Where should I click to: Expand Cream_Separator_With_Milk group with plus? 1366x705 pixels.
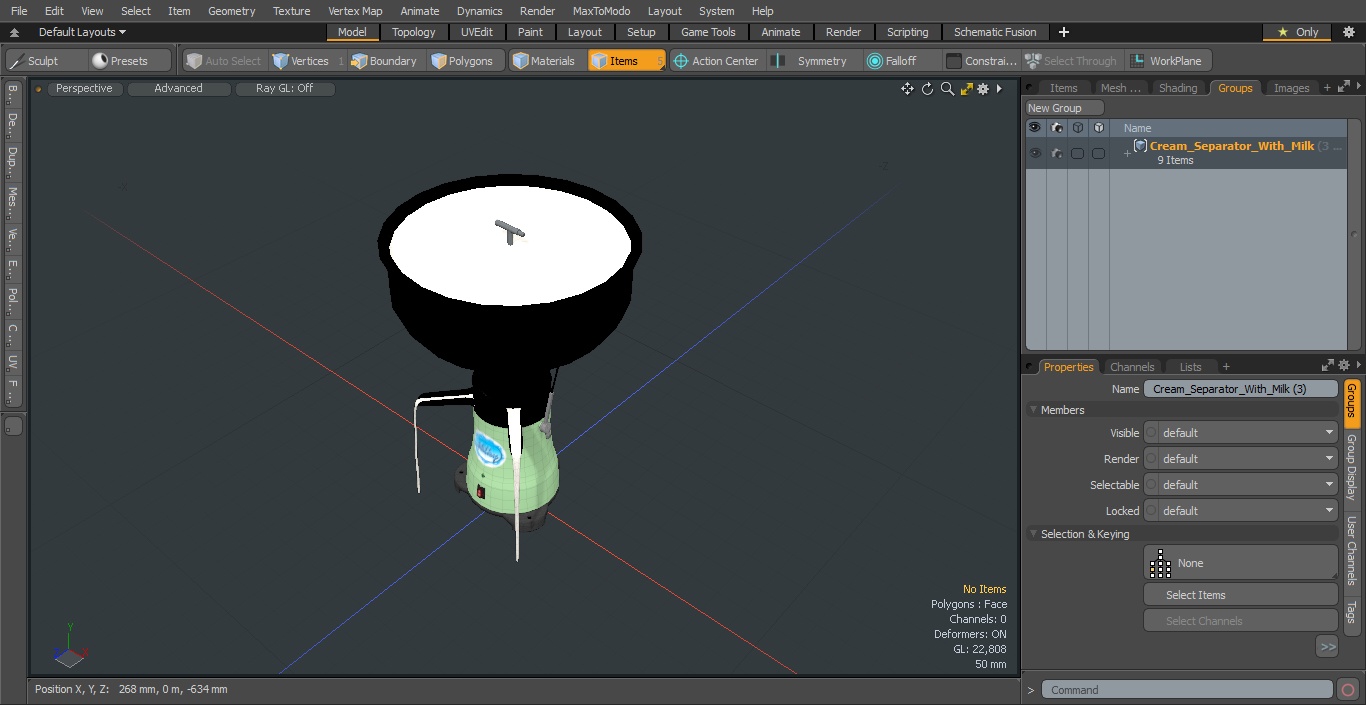(1127, 153)
